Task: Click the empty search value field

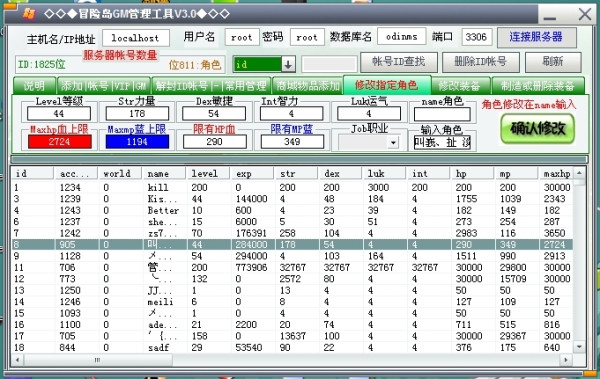Action: click(x=329, y=64)
